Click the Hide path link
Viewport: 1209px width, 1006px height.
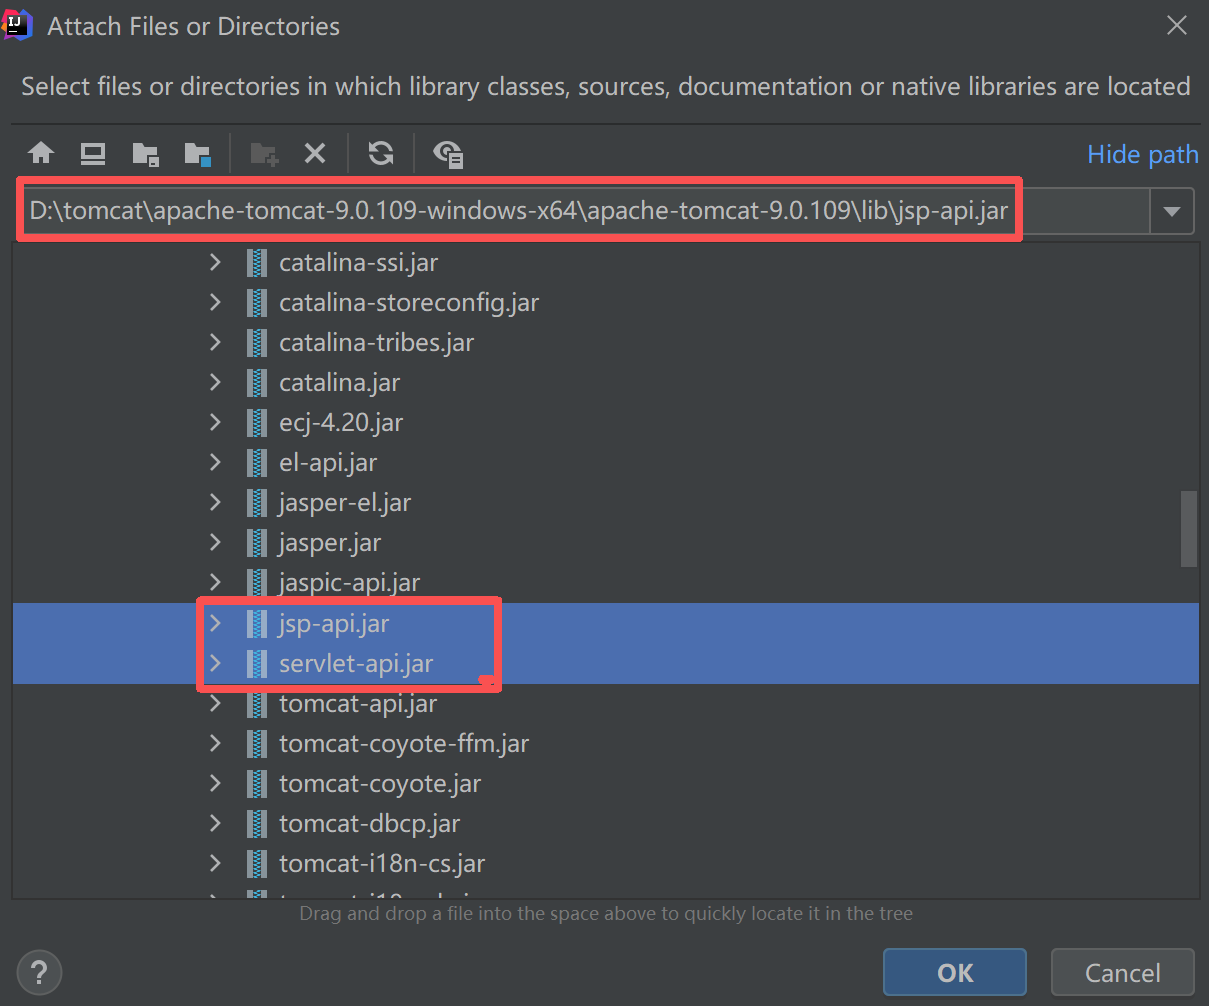pyautogui.click(x=1143, y=154)
